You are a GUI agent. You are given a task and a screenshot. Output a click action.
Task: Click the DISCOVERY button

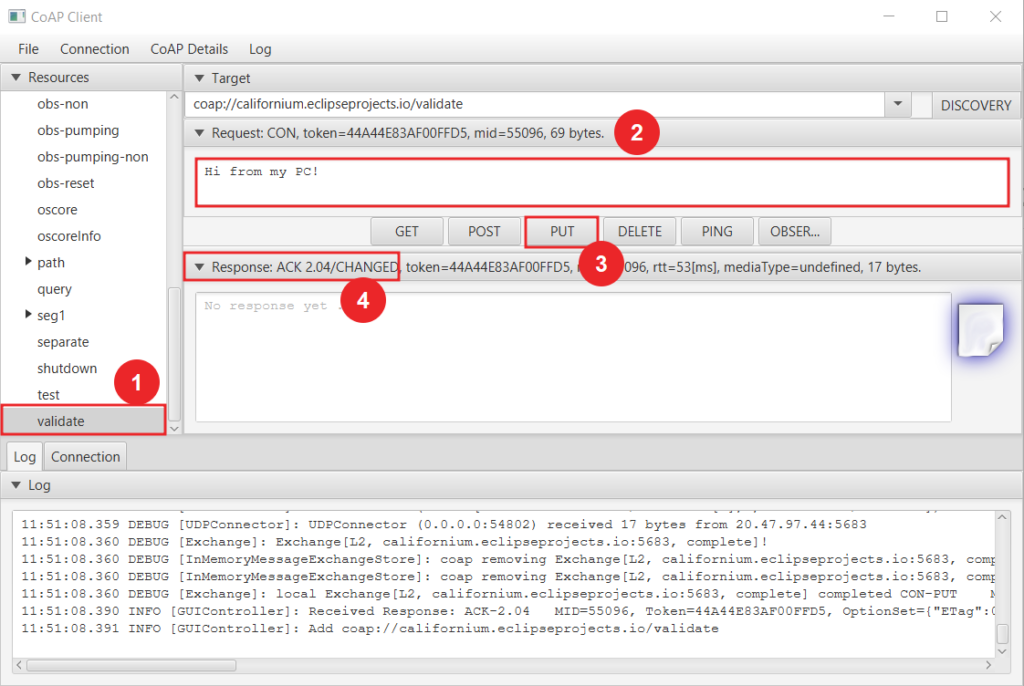click(x=976, y=105)
